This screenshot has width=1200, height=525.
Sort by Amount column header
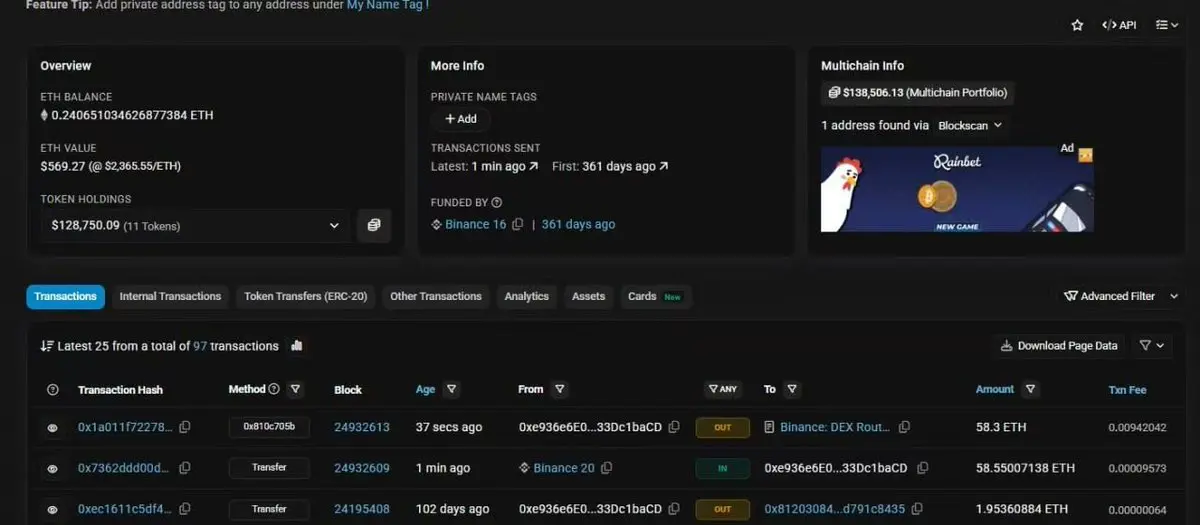[x=995, y=389]
